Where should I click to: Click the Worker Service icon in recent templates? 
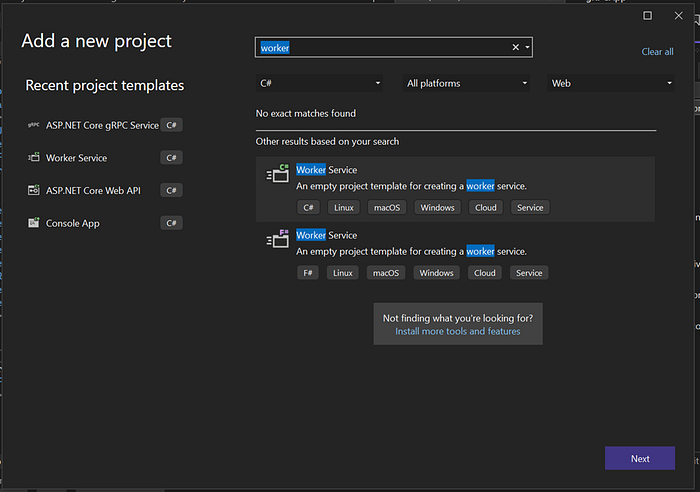pyautogui.click(x=35, y=158)
